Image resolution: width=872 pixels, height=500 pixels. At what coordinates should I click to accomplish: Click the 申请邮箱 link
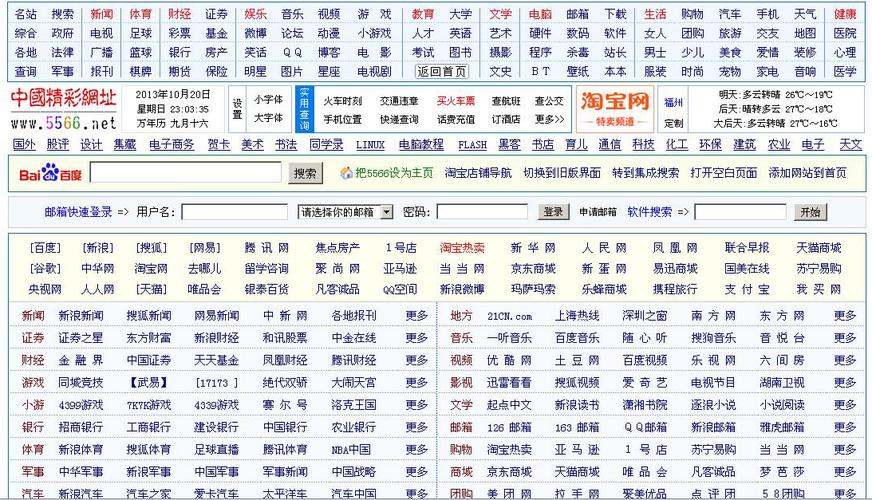coord(598,212)
